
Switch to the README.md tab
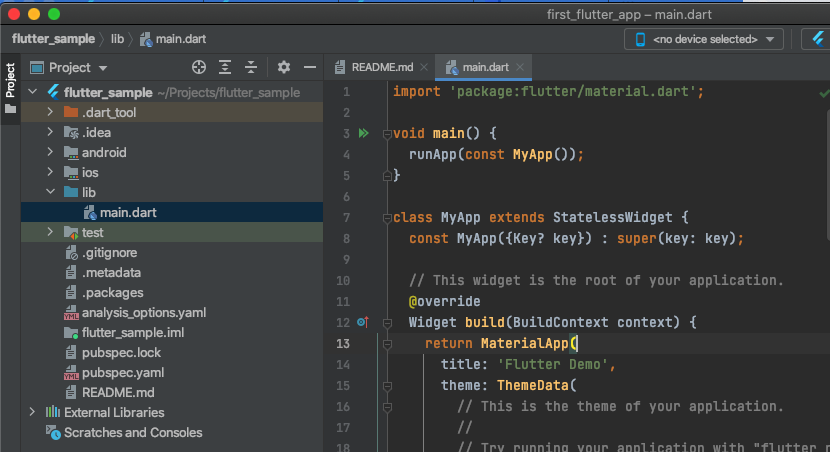pyautogui.click(x=382, y=67)
